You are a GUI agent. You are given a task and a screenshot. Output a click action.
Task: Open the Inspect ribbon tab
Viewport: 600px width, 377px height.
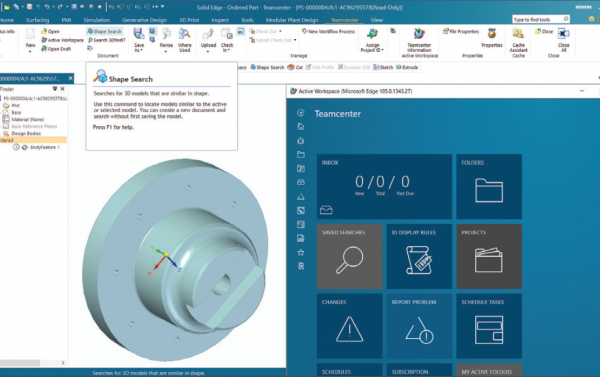220,20
